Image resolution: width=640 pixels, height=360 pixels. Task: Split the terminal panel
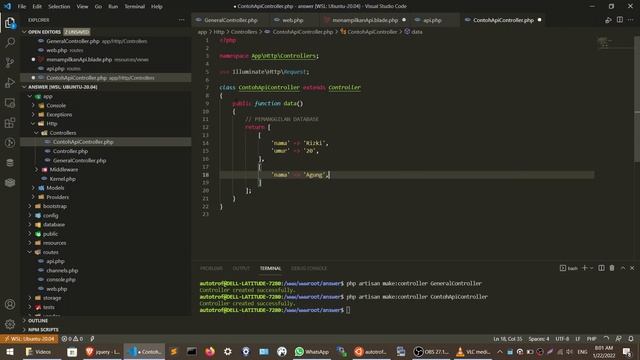tap(601, 268)
